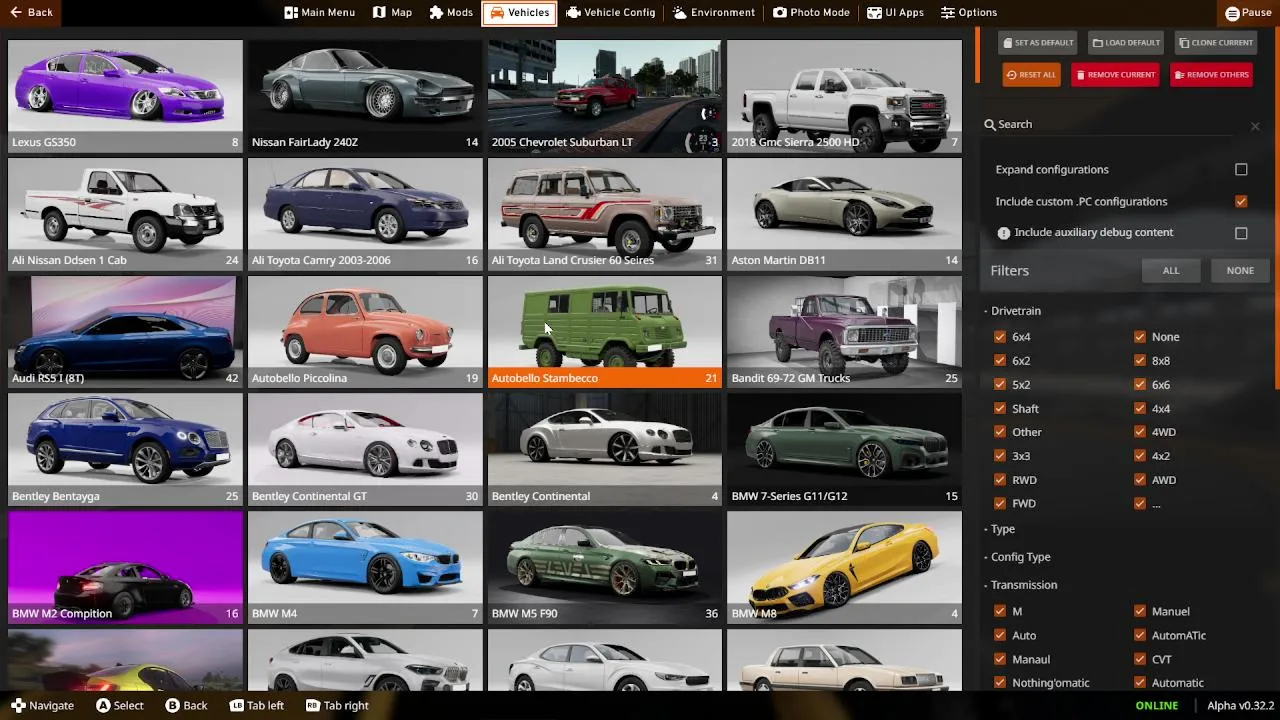Open the Mods menu
Image resolution: width=1280 pixels, height=720 pixels.
(x=451, y=13)
